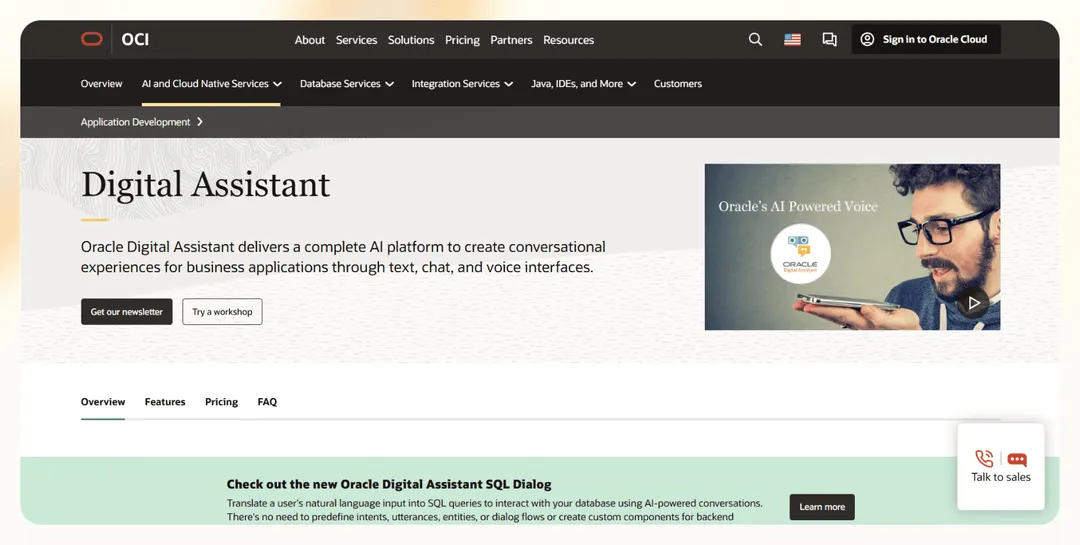1080x545 pixels.
Task: Click the Talk to sales label
Action: (1001, 477)
